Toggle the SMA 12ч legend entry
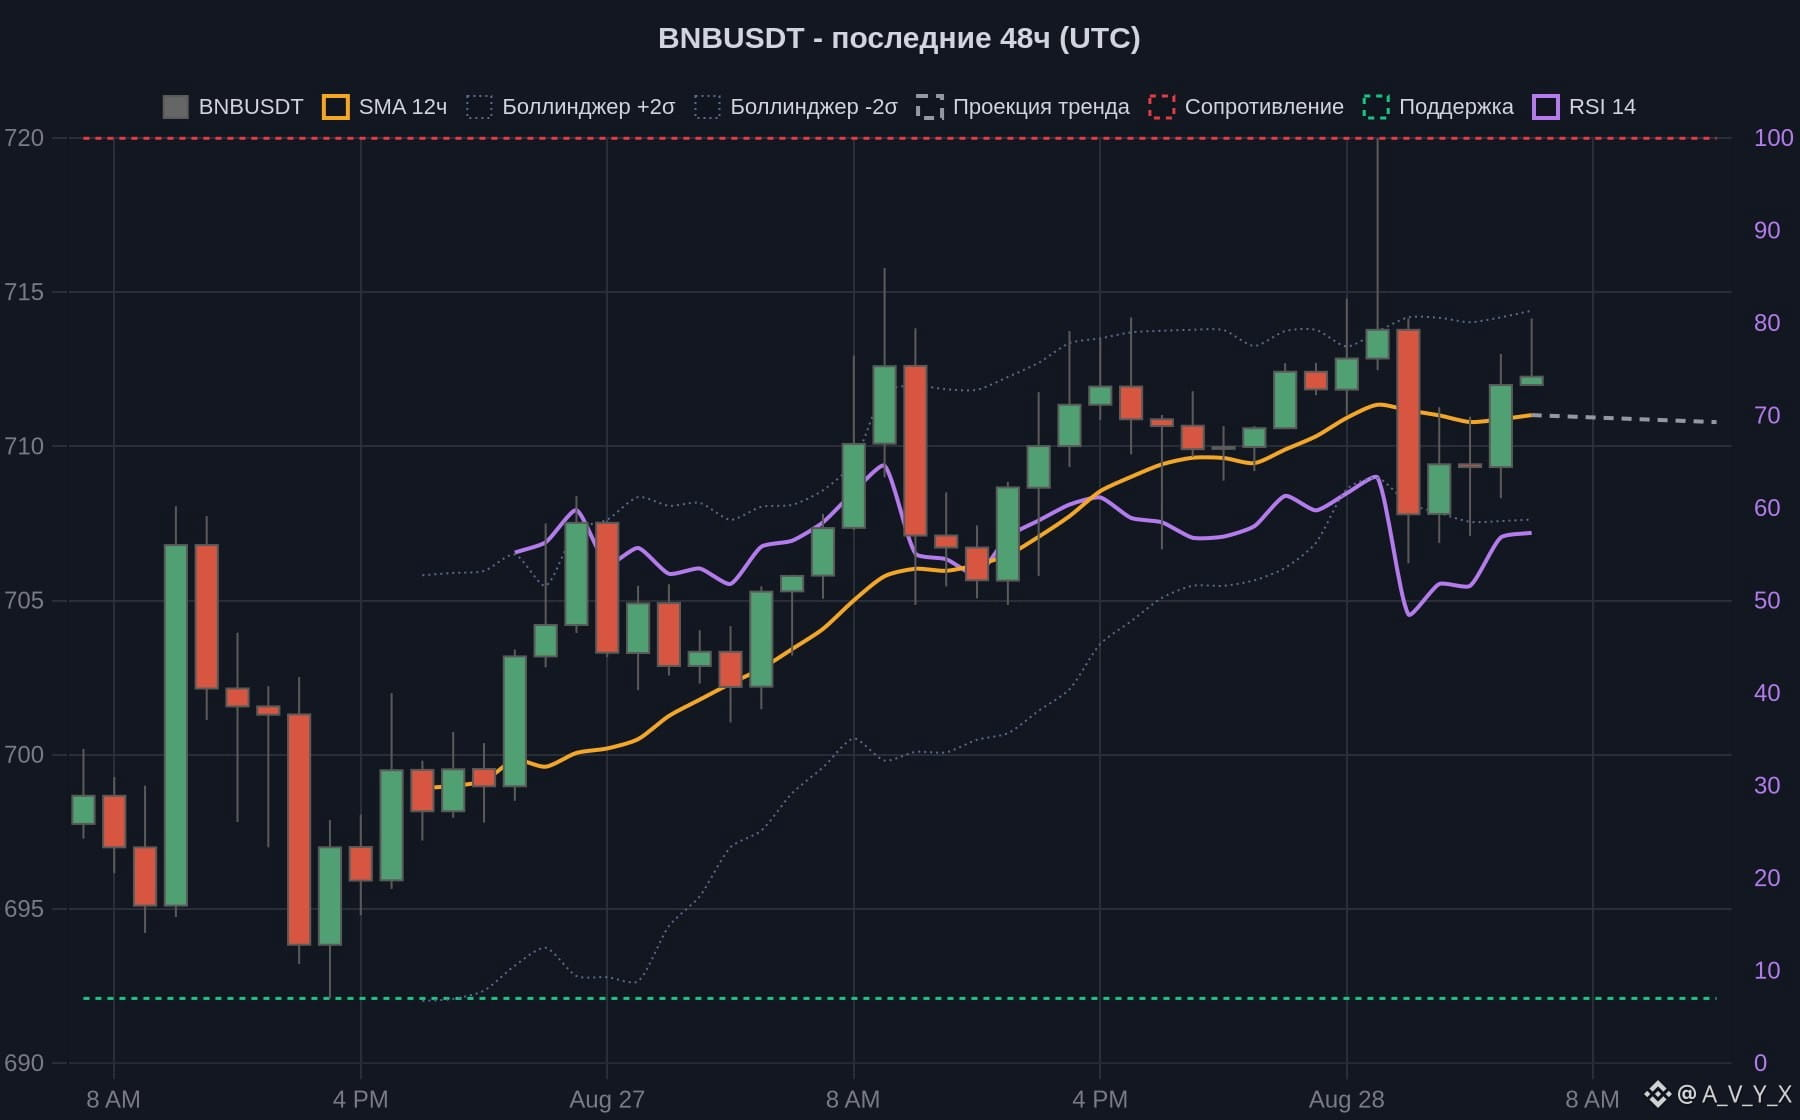Viewport: 1800px width, 1120px height. [x=385, y=107]
